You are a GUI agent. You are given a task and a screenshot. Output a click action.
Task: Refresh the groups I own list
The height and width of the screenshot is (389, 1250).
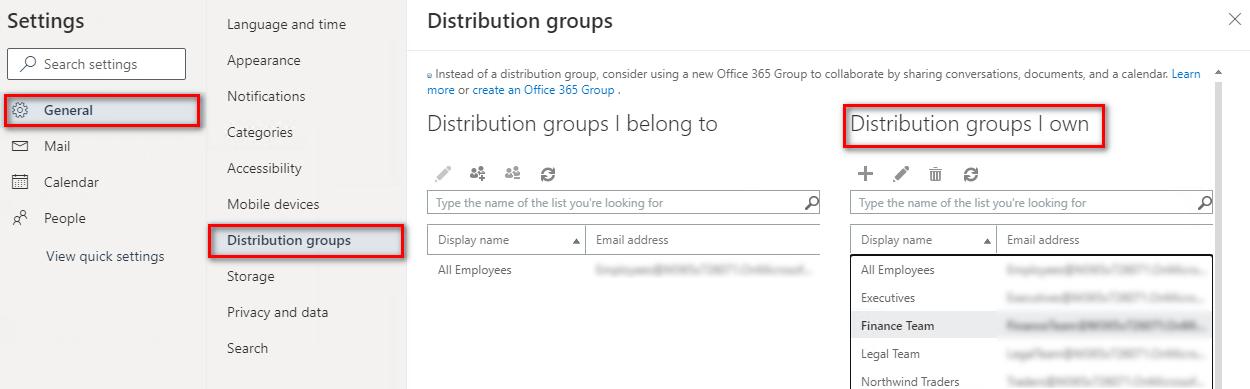[971, 174]
